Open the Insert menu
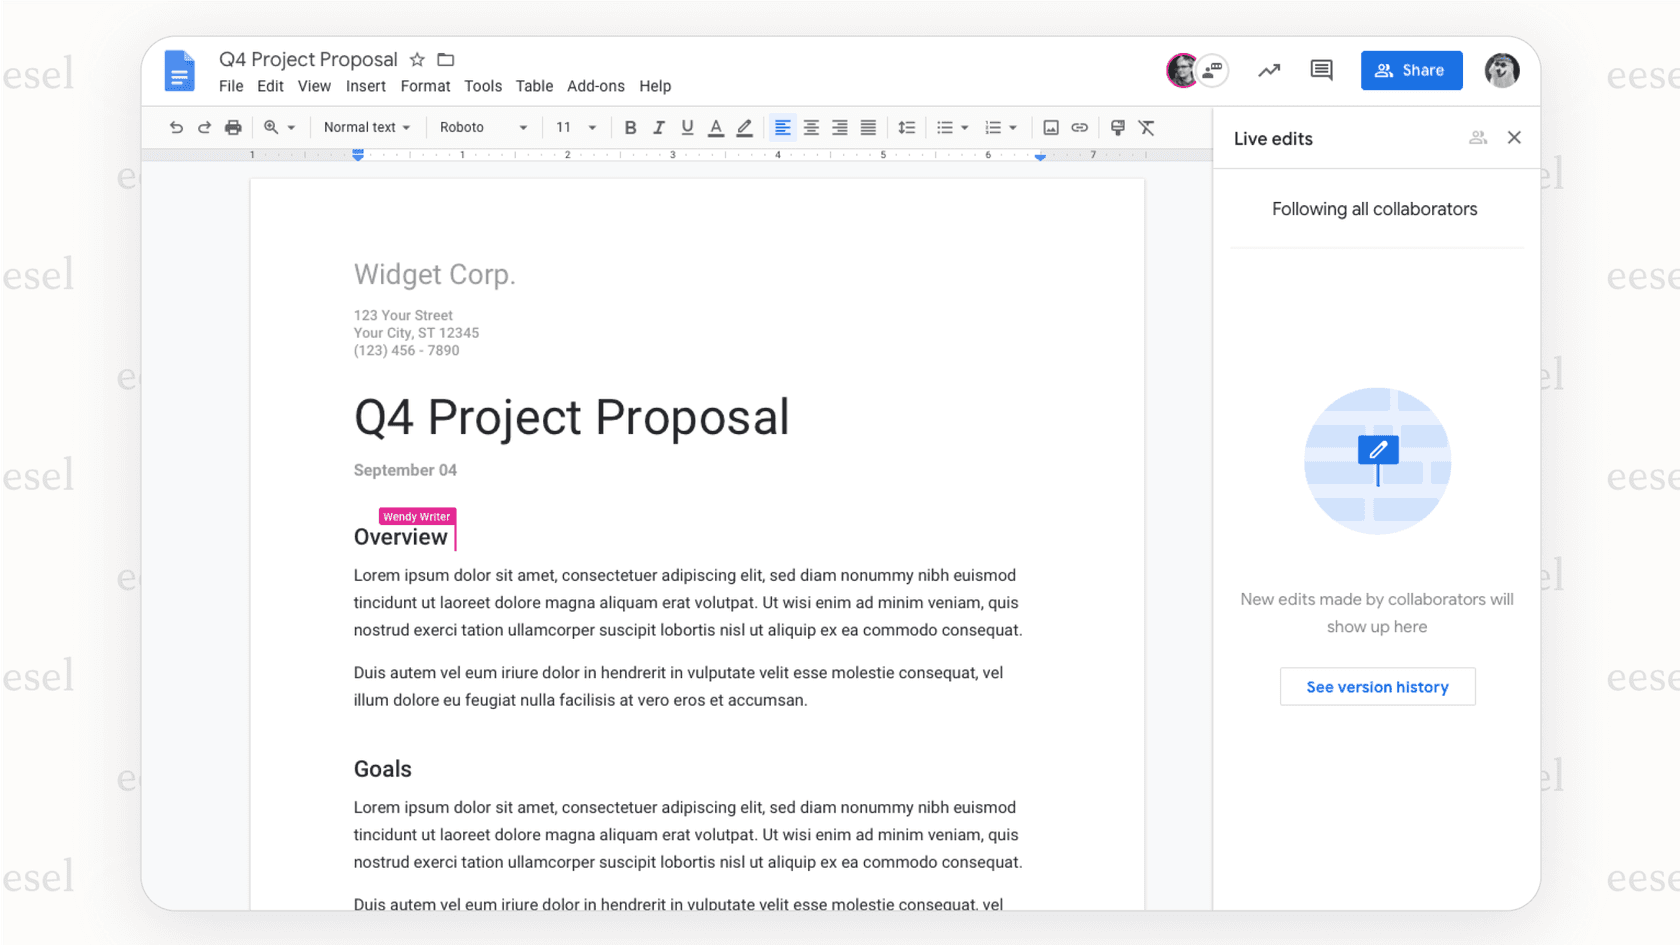1680x945 pixels. click(x=365, y=86)
